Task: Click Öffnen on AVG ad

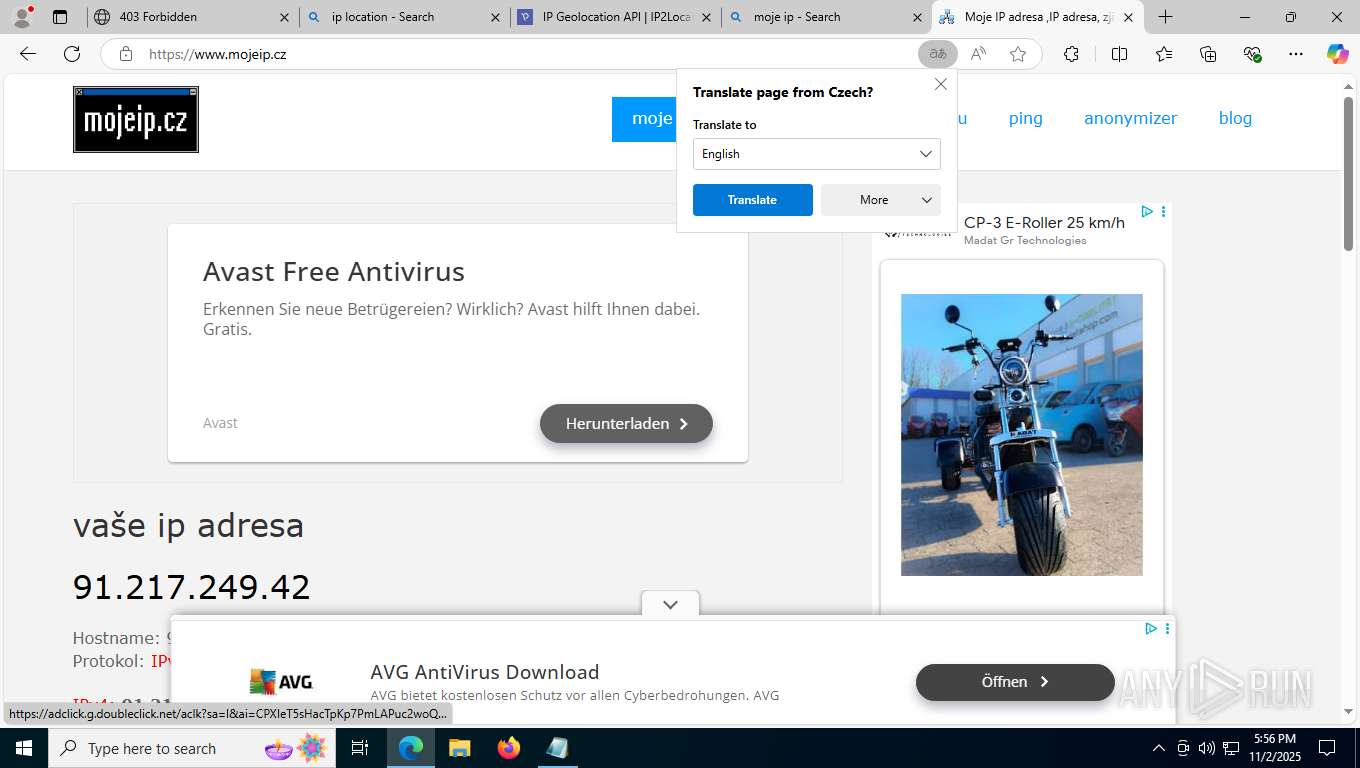Action: pos(1015,682)
